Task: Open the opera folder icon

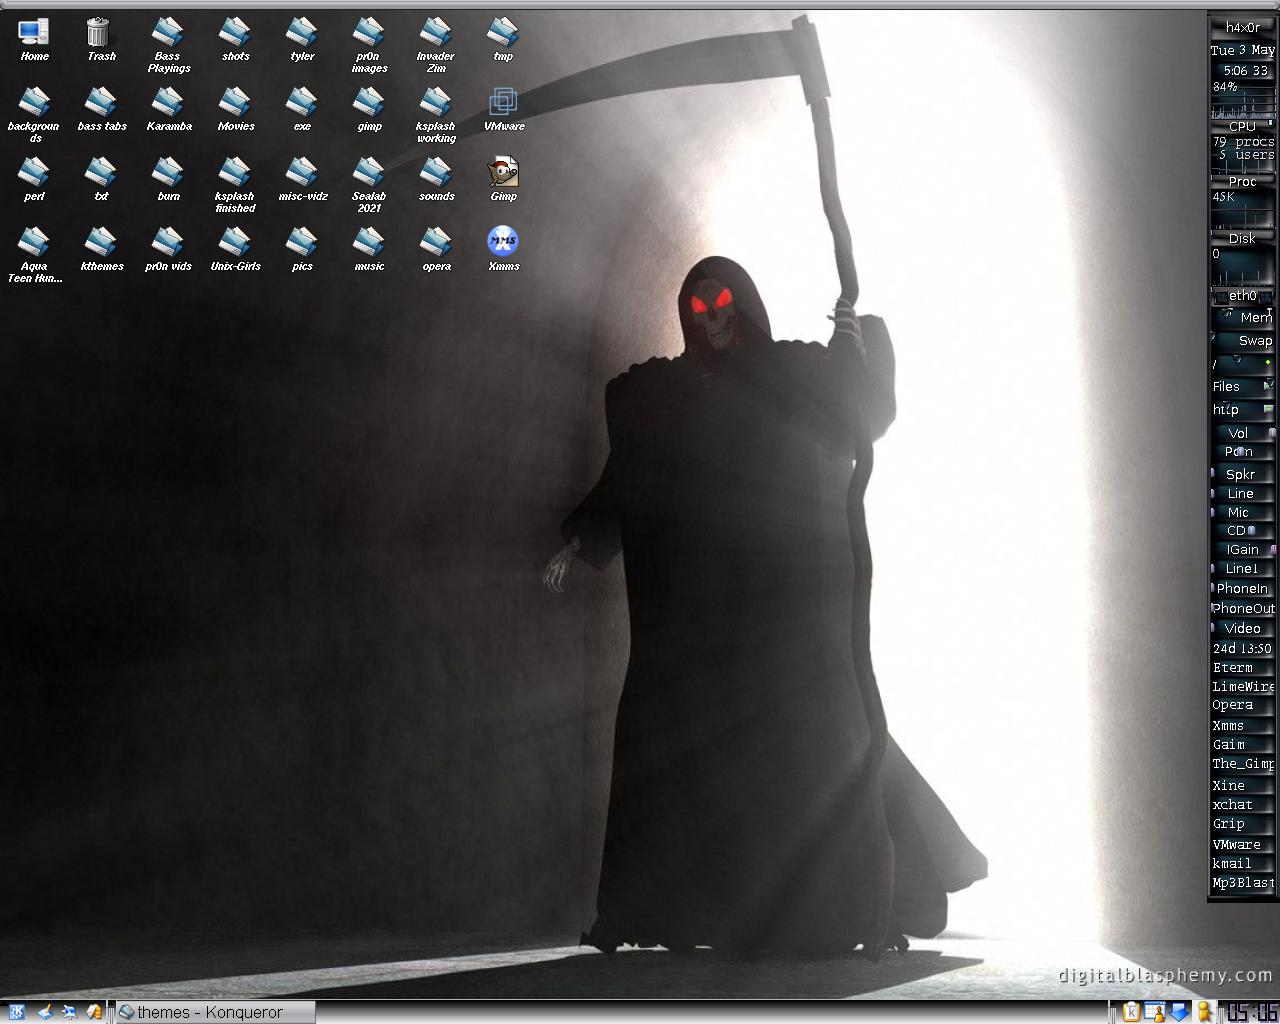Action: (436, 250)
